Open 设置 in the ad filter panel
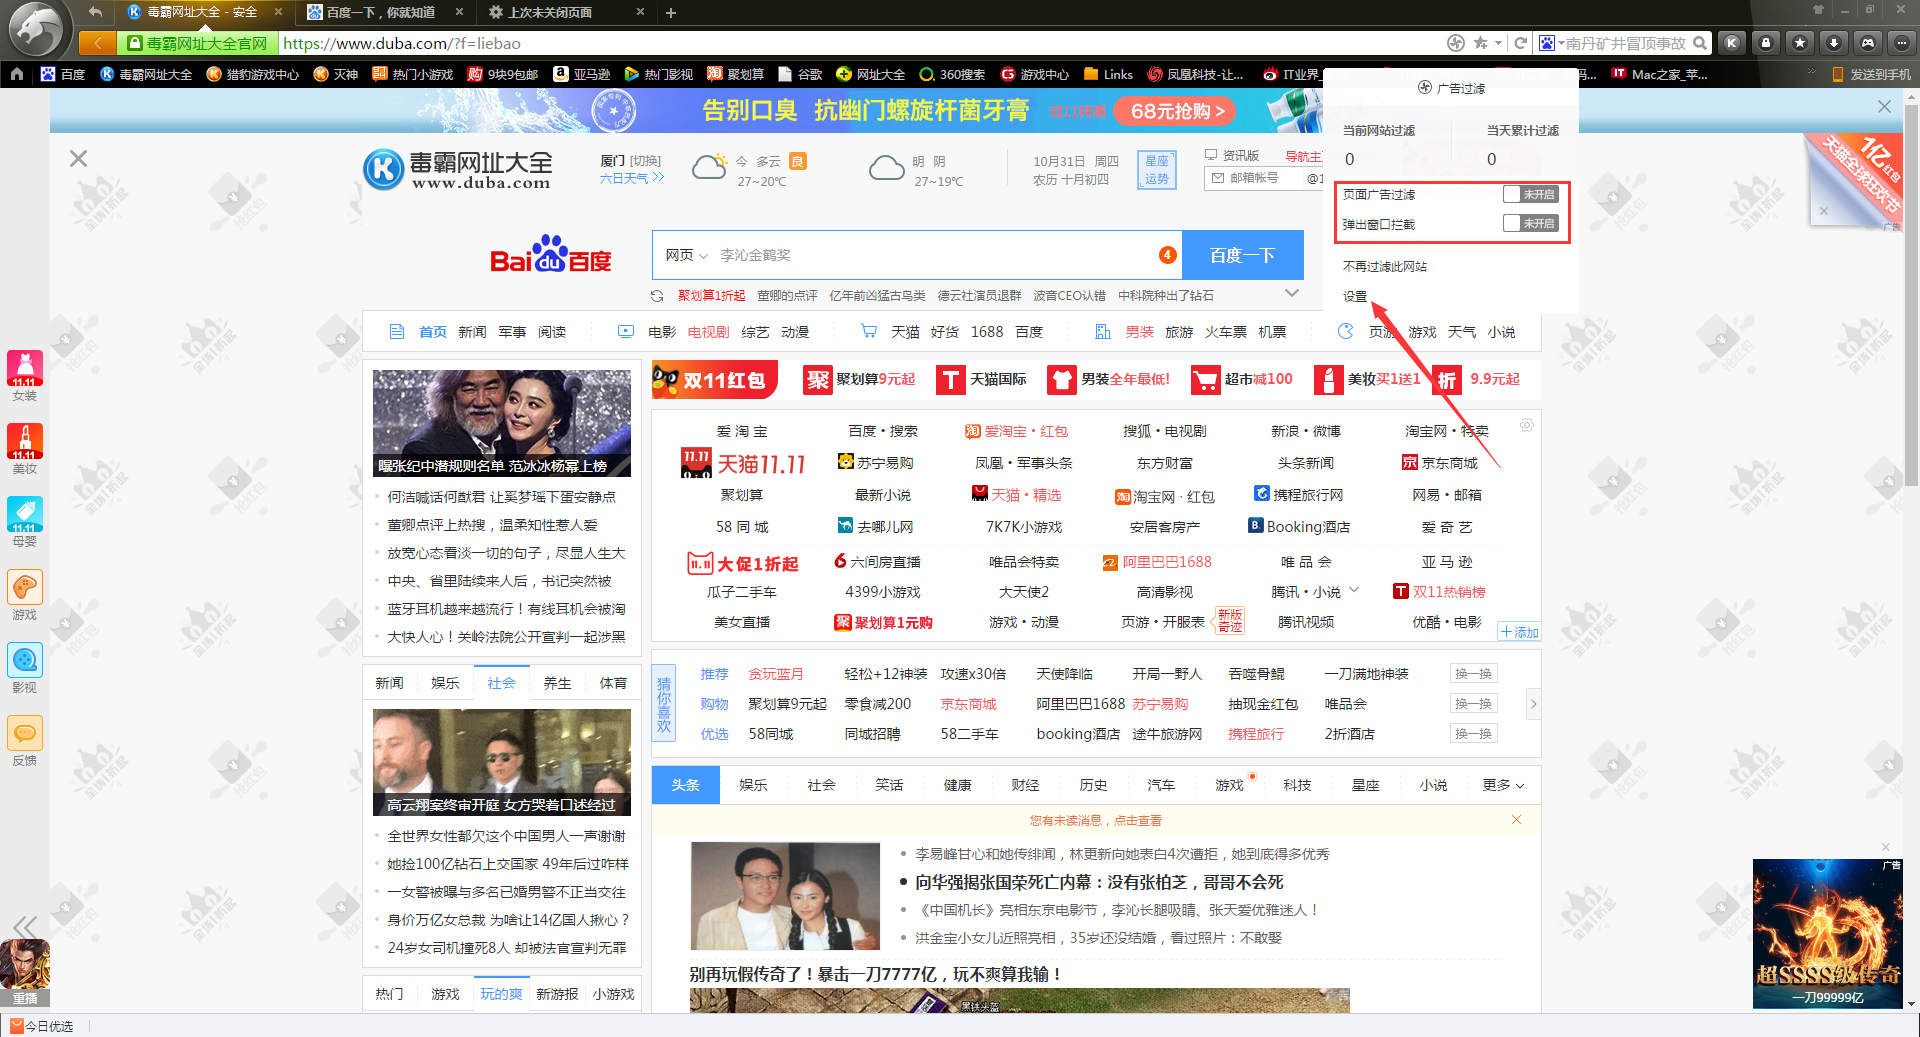Screen dimensions: 1920x1037 [1354, 296]
